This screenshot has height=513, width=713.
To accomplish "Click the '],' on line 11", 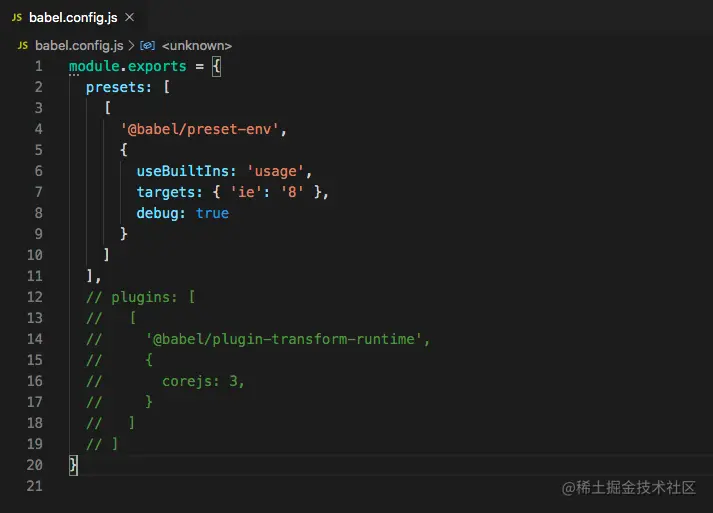I will click(93, 276).
